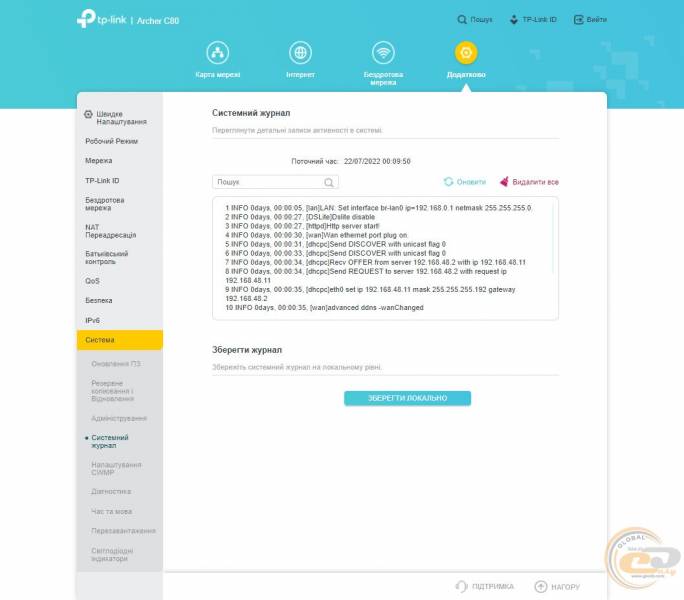Click the ЗБЕРЕГТИ ЛОКАЛЬНО button
The height and width of the screenshot is (600, 684).
407,398
